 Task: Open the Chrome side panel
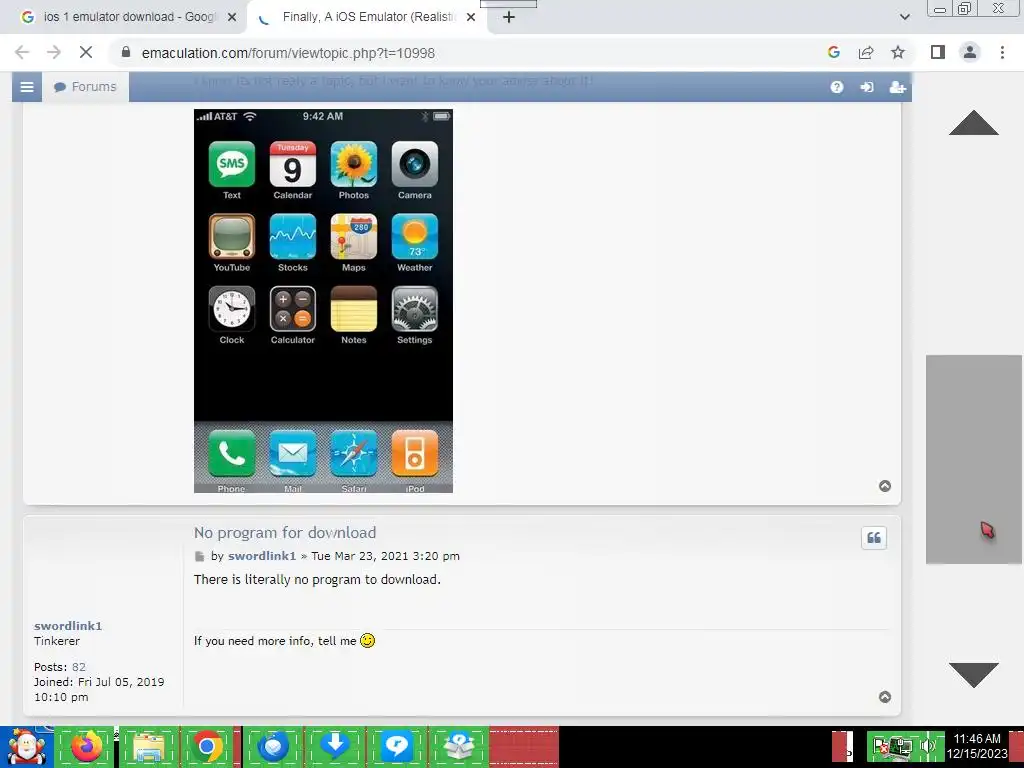tap(938, 52)
